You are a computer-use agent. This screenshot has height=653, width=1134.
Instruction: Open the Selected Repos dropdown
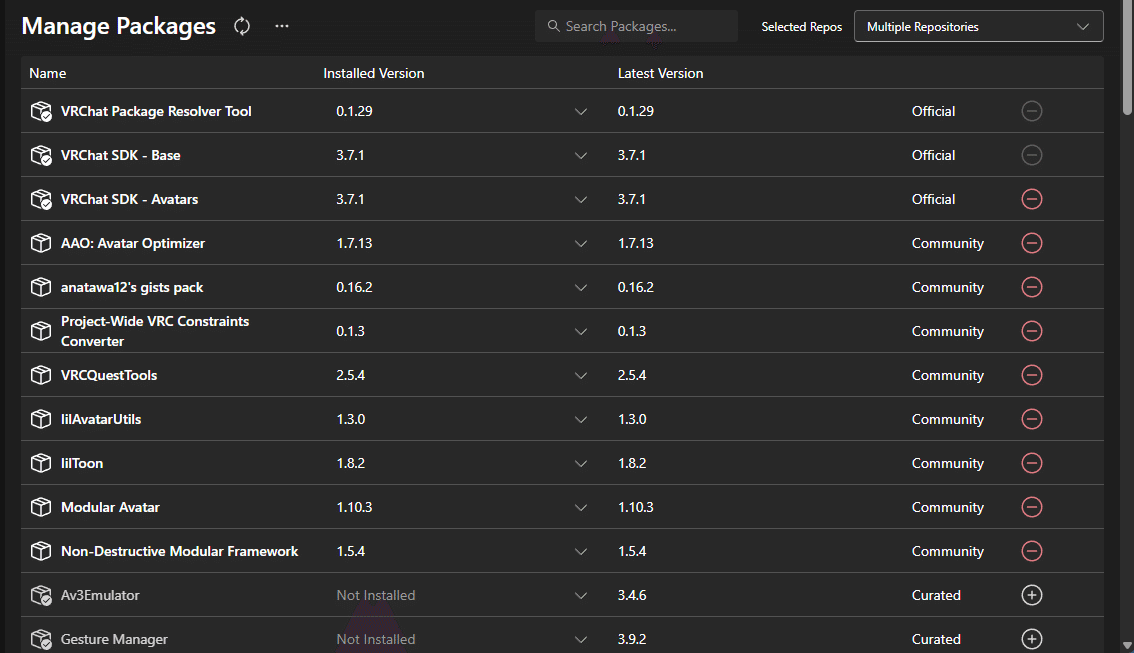click(978, 27)
